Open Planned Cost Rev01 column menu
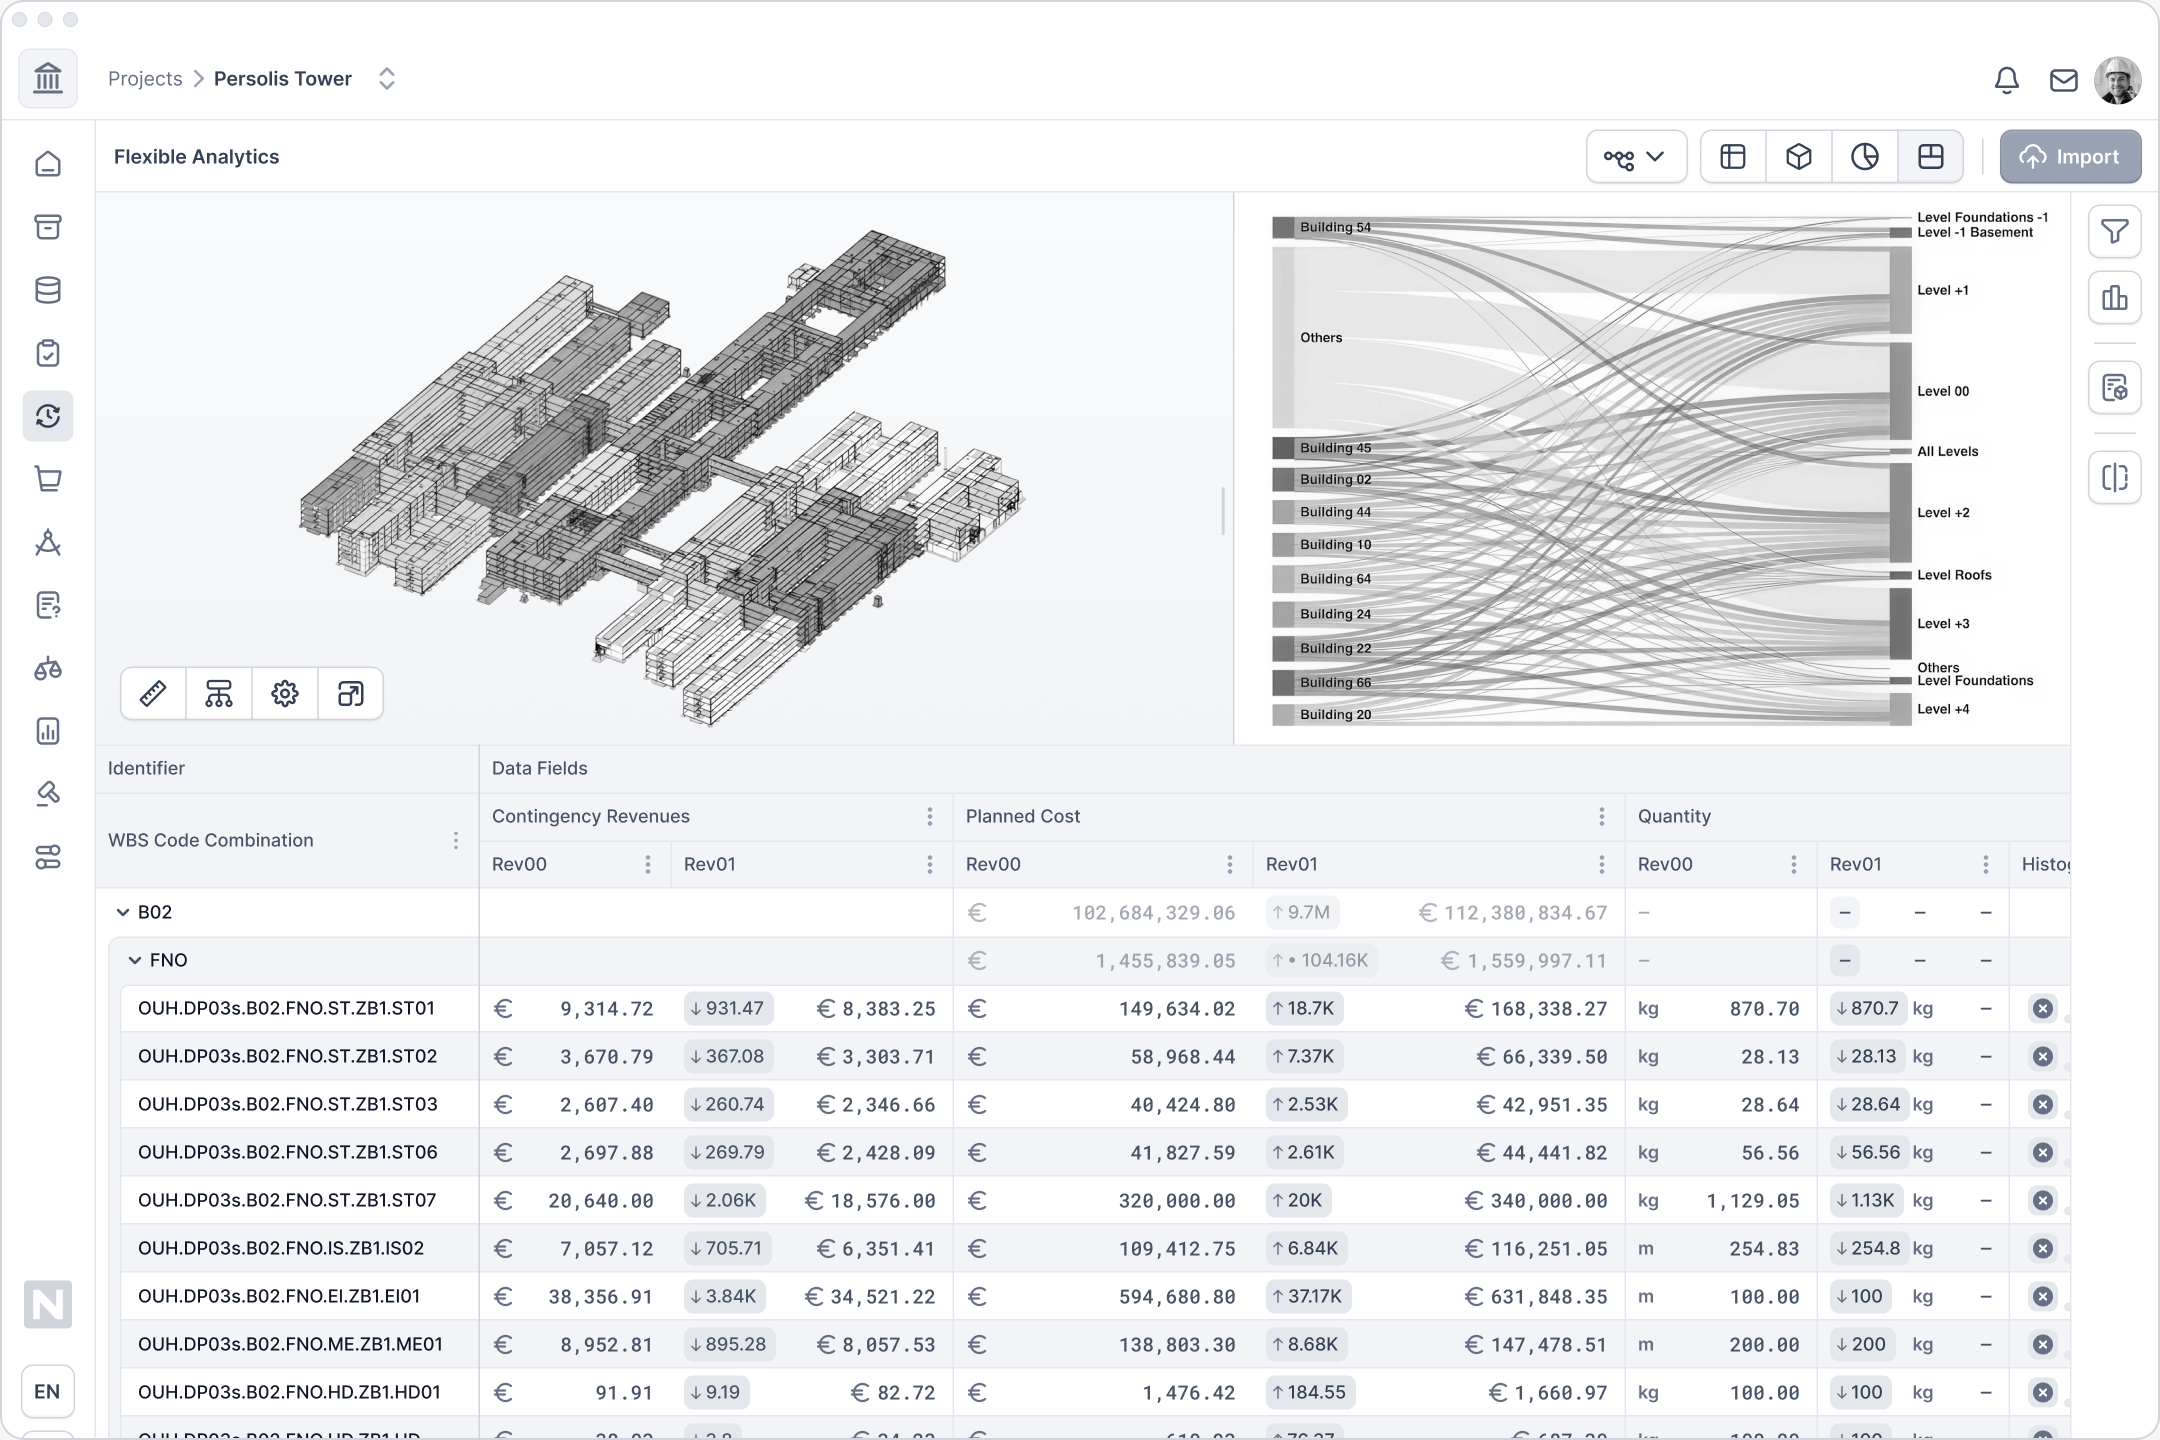The width and height of the screenshot is (2160, 1440). pos(1602,864)
